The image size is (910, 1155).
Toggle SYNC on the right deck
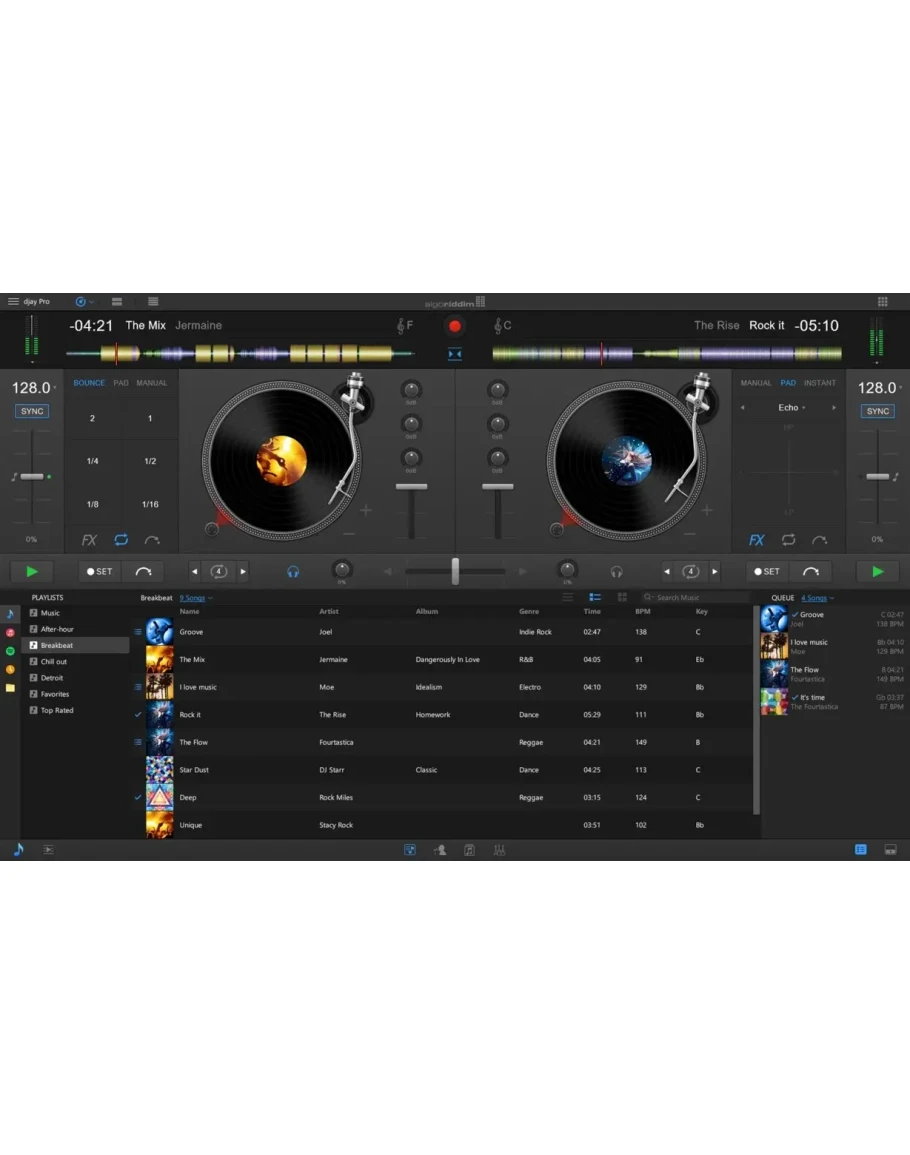[x=877, y=411]
